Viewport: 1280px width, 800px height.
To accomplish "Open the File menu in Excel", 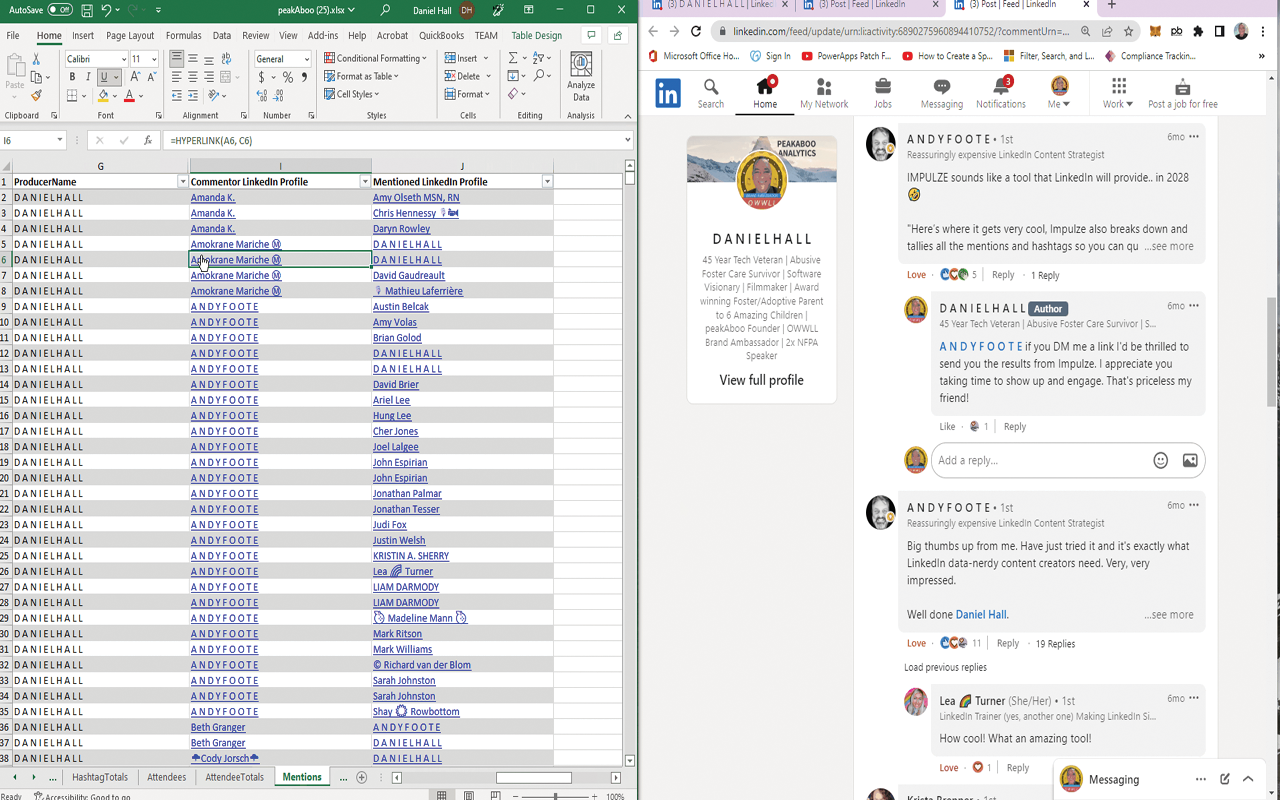I will [x=13, y=35].
